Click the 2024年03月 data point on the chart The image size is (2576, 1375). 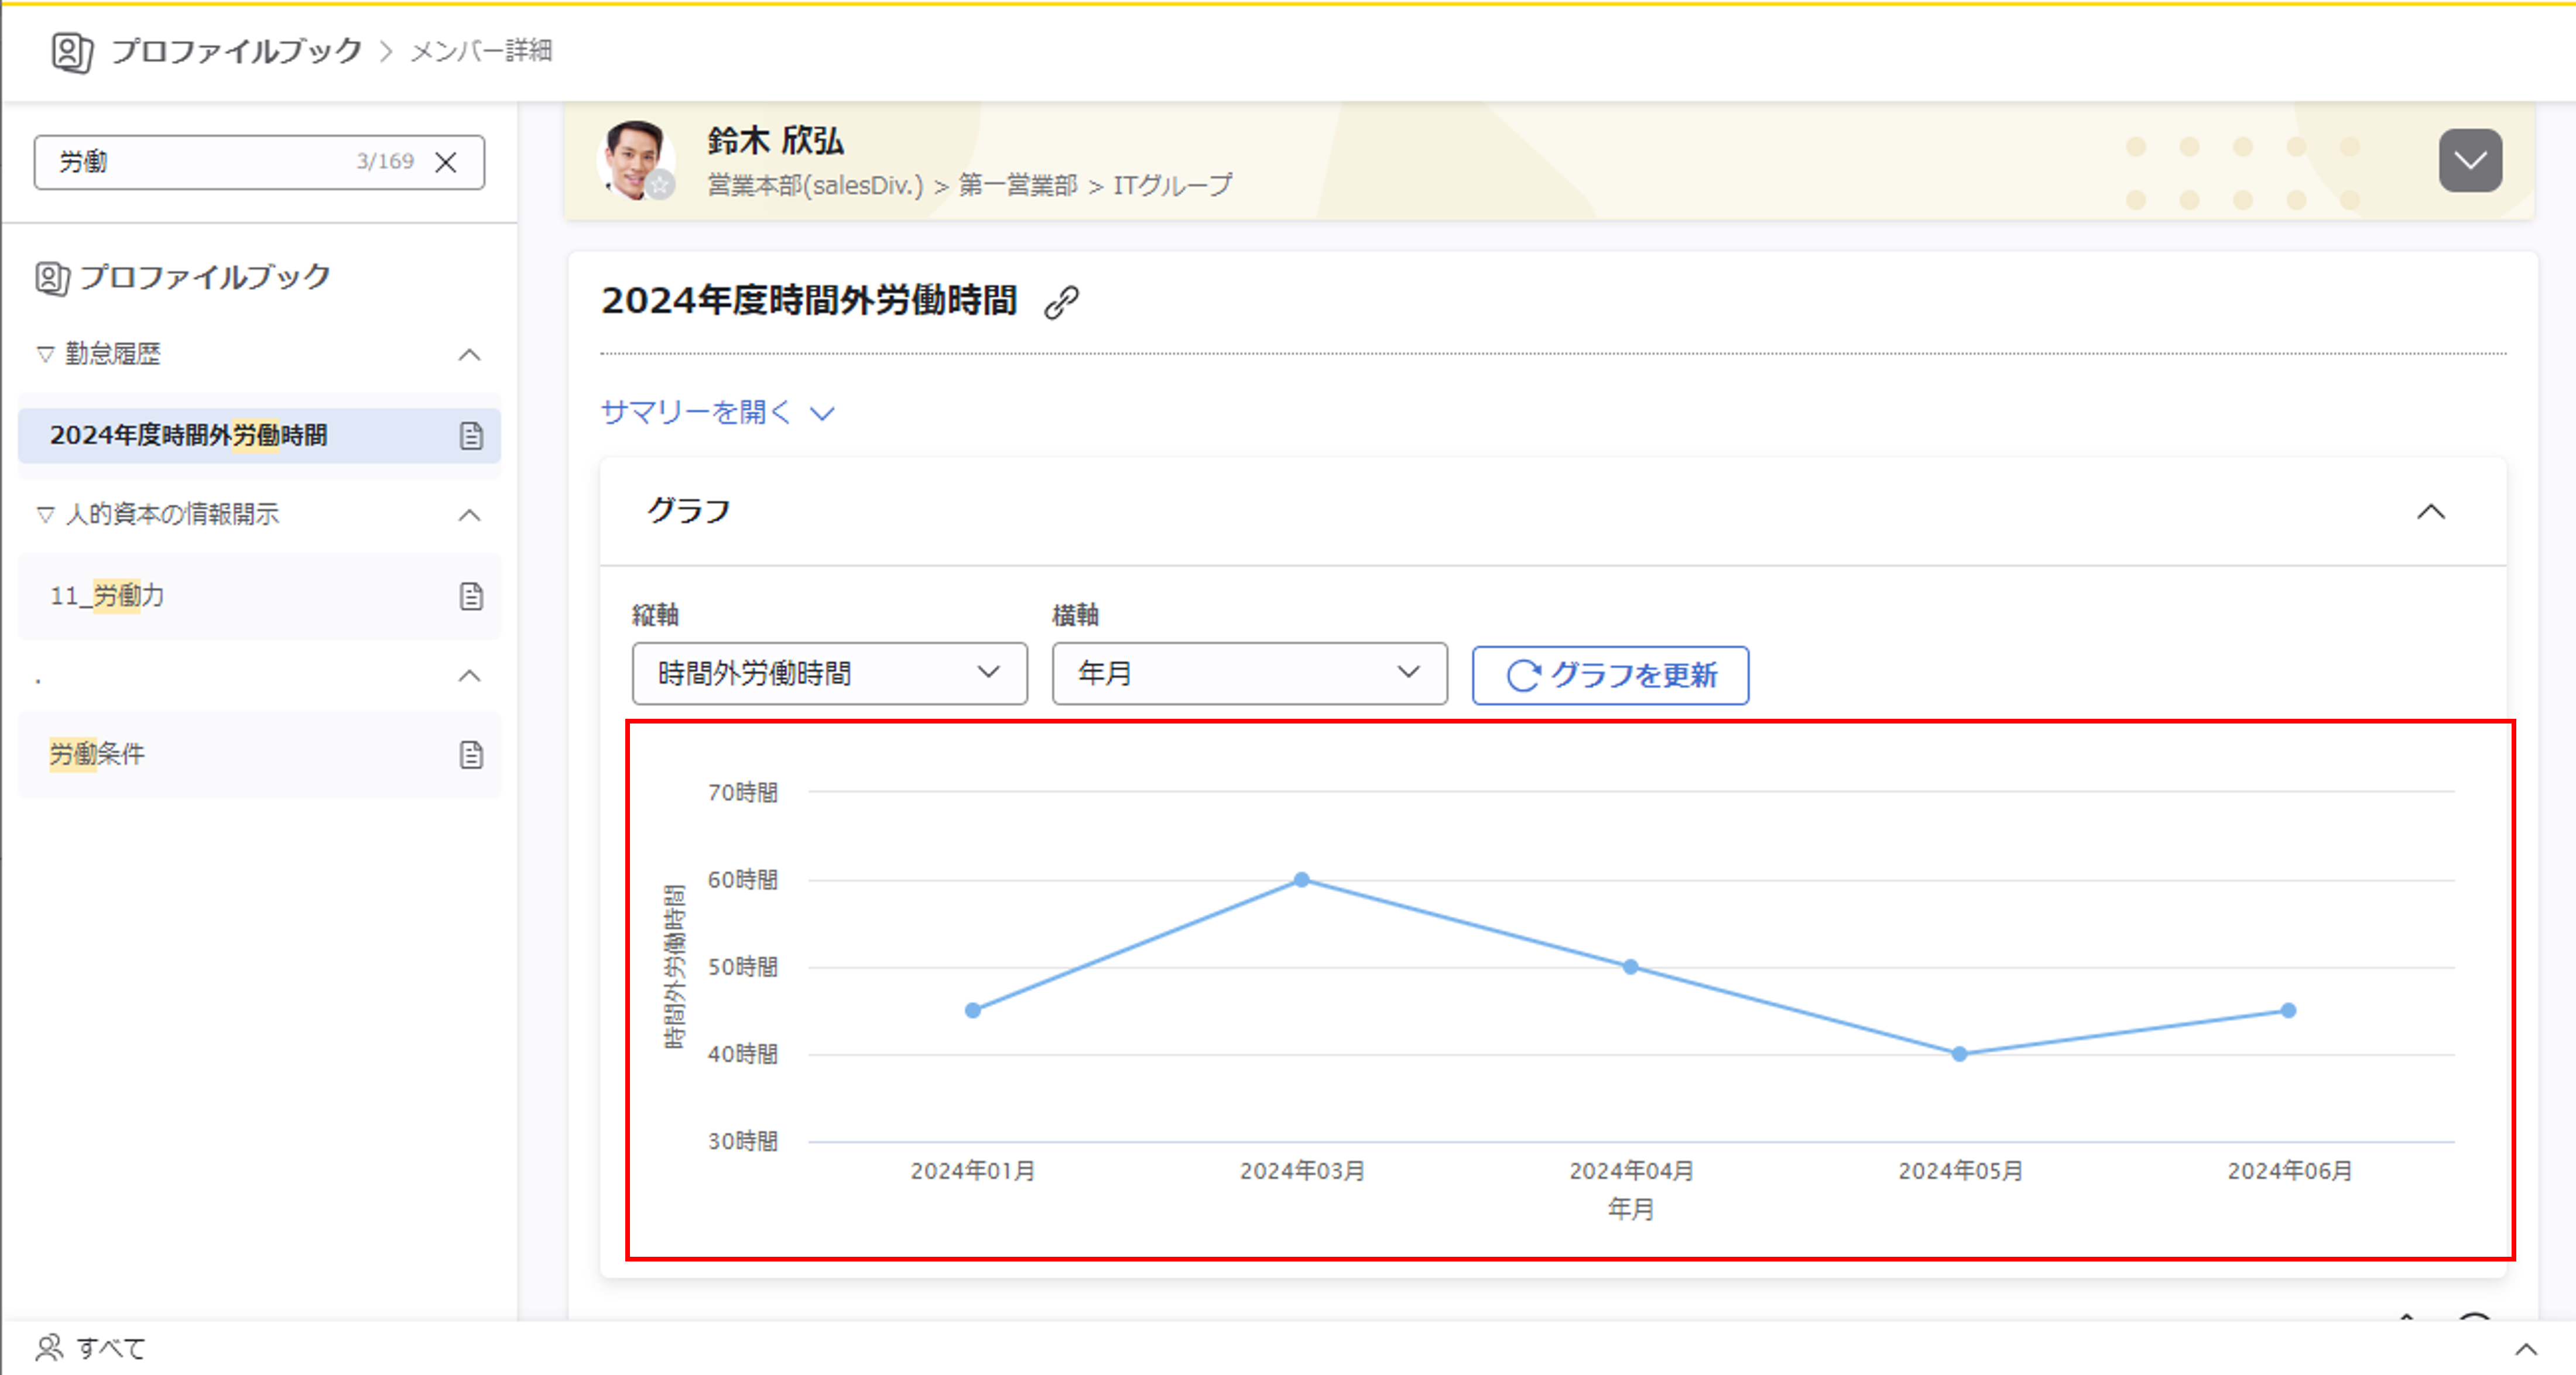point(1301,880)
